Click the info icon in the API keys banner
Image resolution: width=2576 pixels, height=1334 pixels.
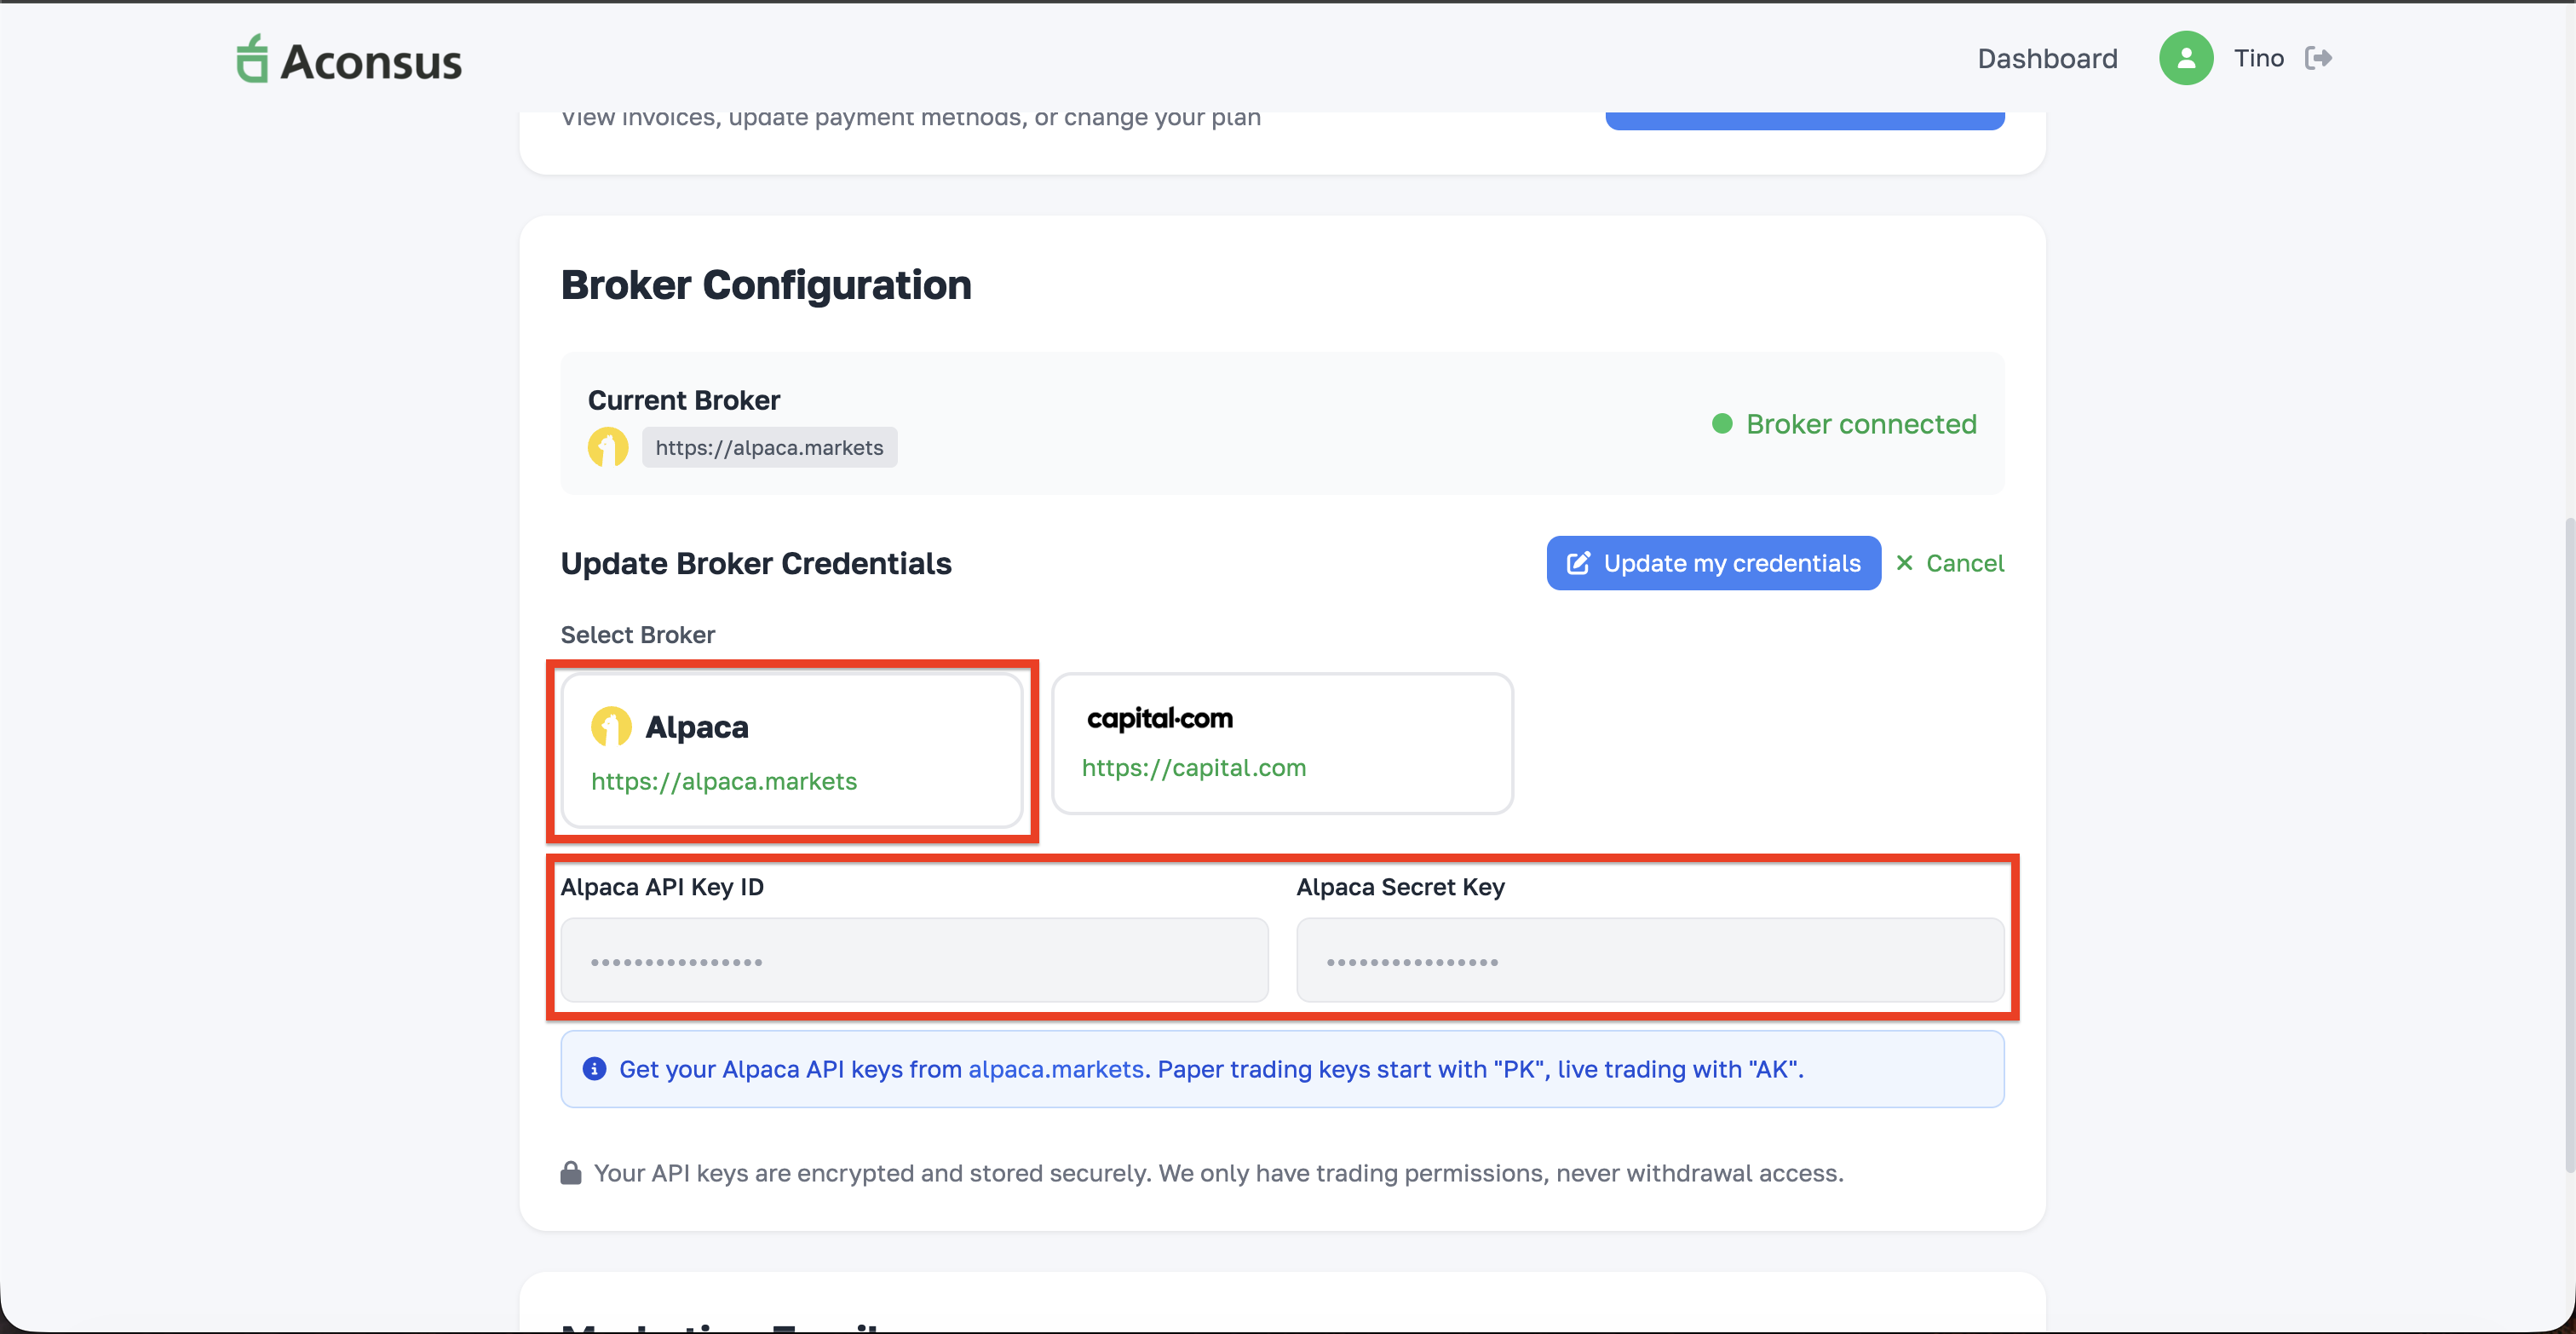point(594,1069)
